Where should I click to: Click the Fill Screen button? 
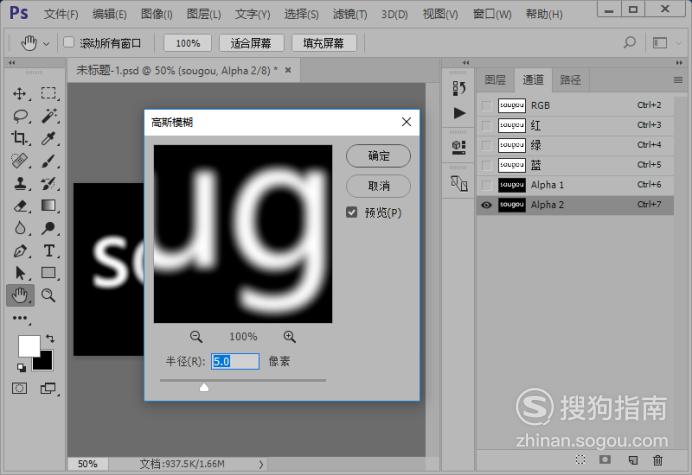click(x=323, y=43)
